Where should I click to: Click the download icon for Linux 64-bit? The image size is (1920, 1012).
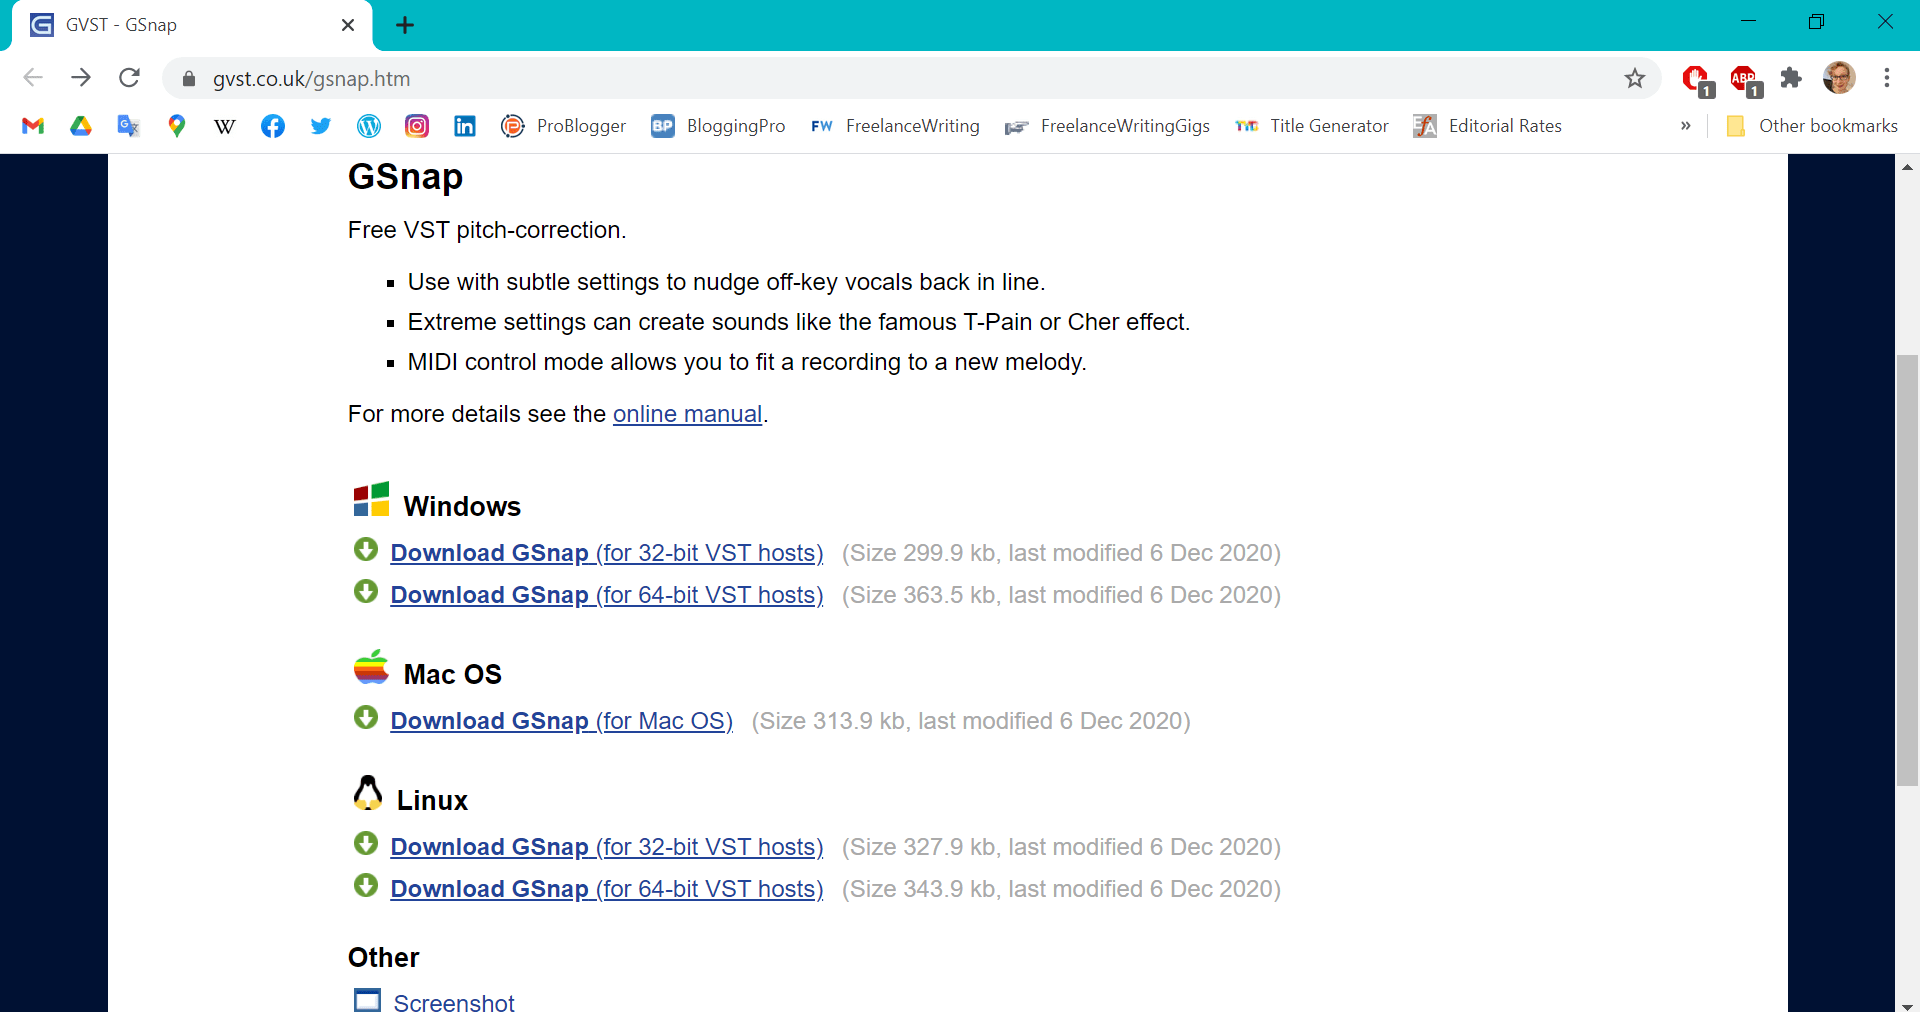point(366,886)
